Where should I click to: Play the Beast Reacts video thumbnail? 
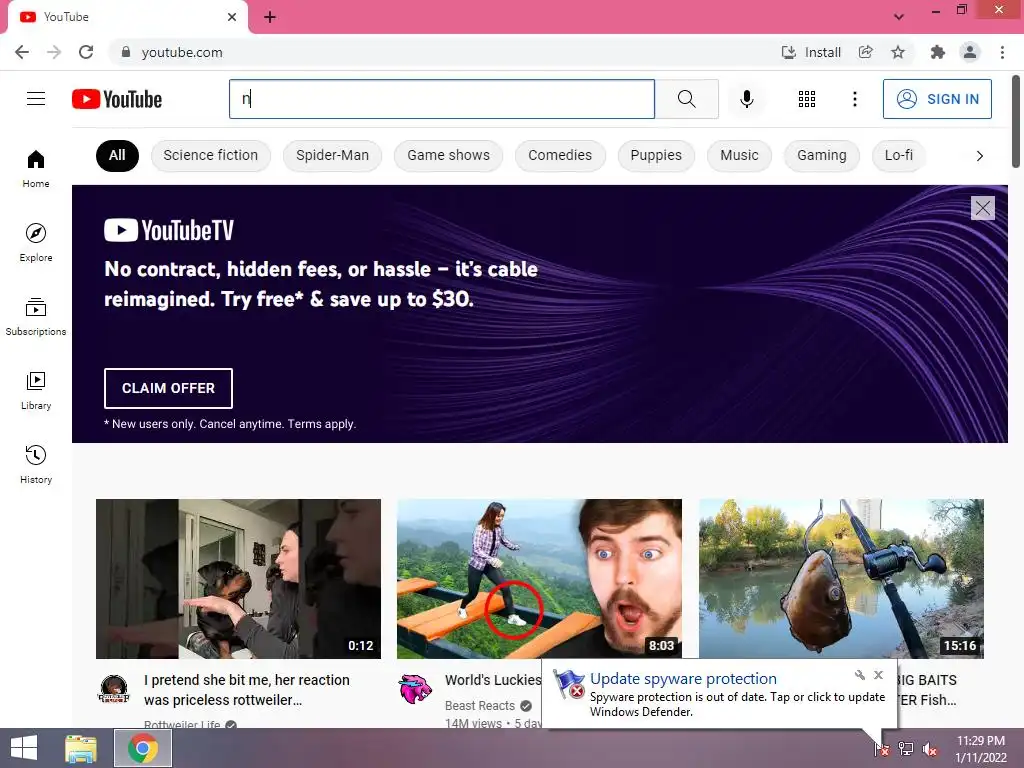click(x=539, y=579)
